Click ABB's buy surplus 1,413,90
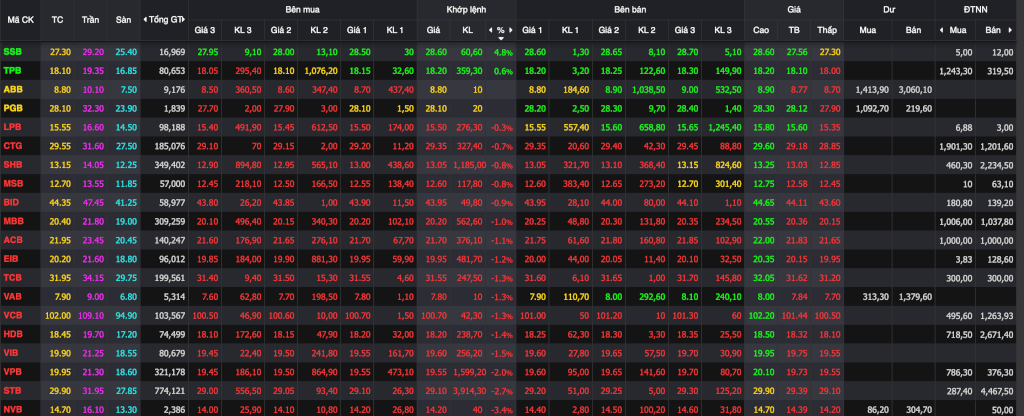Viewport: 1024px width, 416px height. click(872, 89)
